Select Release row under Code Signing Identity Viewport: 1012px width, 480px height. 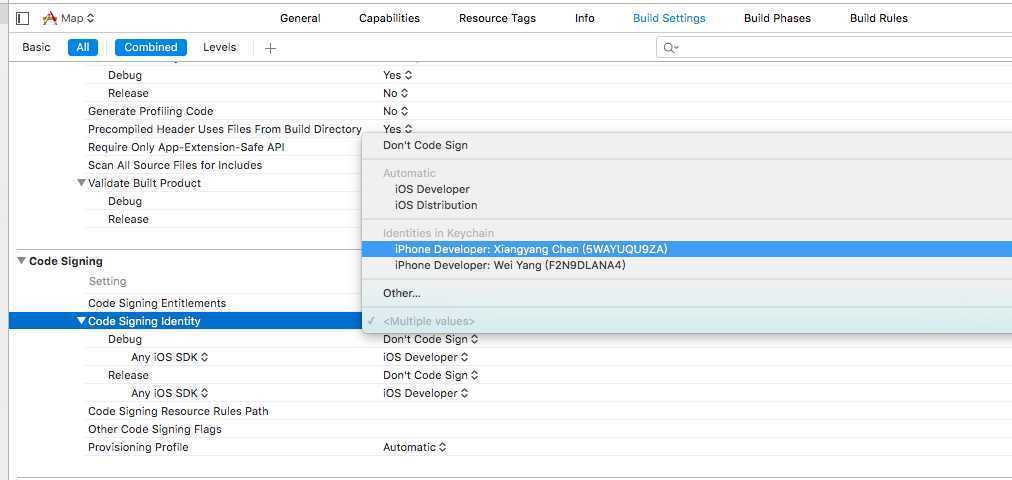pos(128,375)
